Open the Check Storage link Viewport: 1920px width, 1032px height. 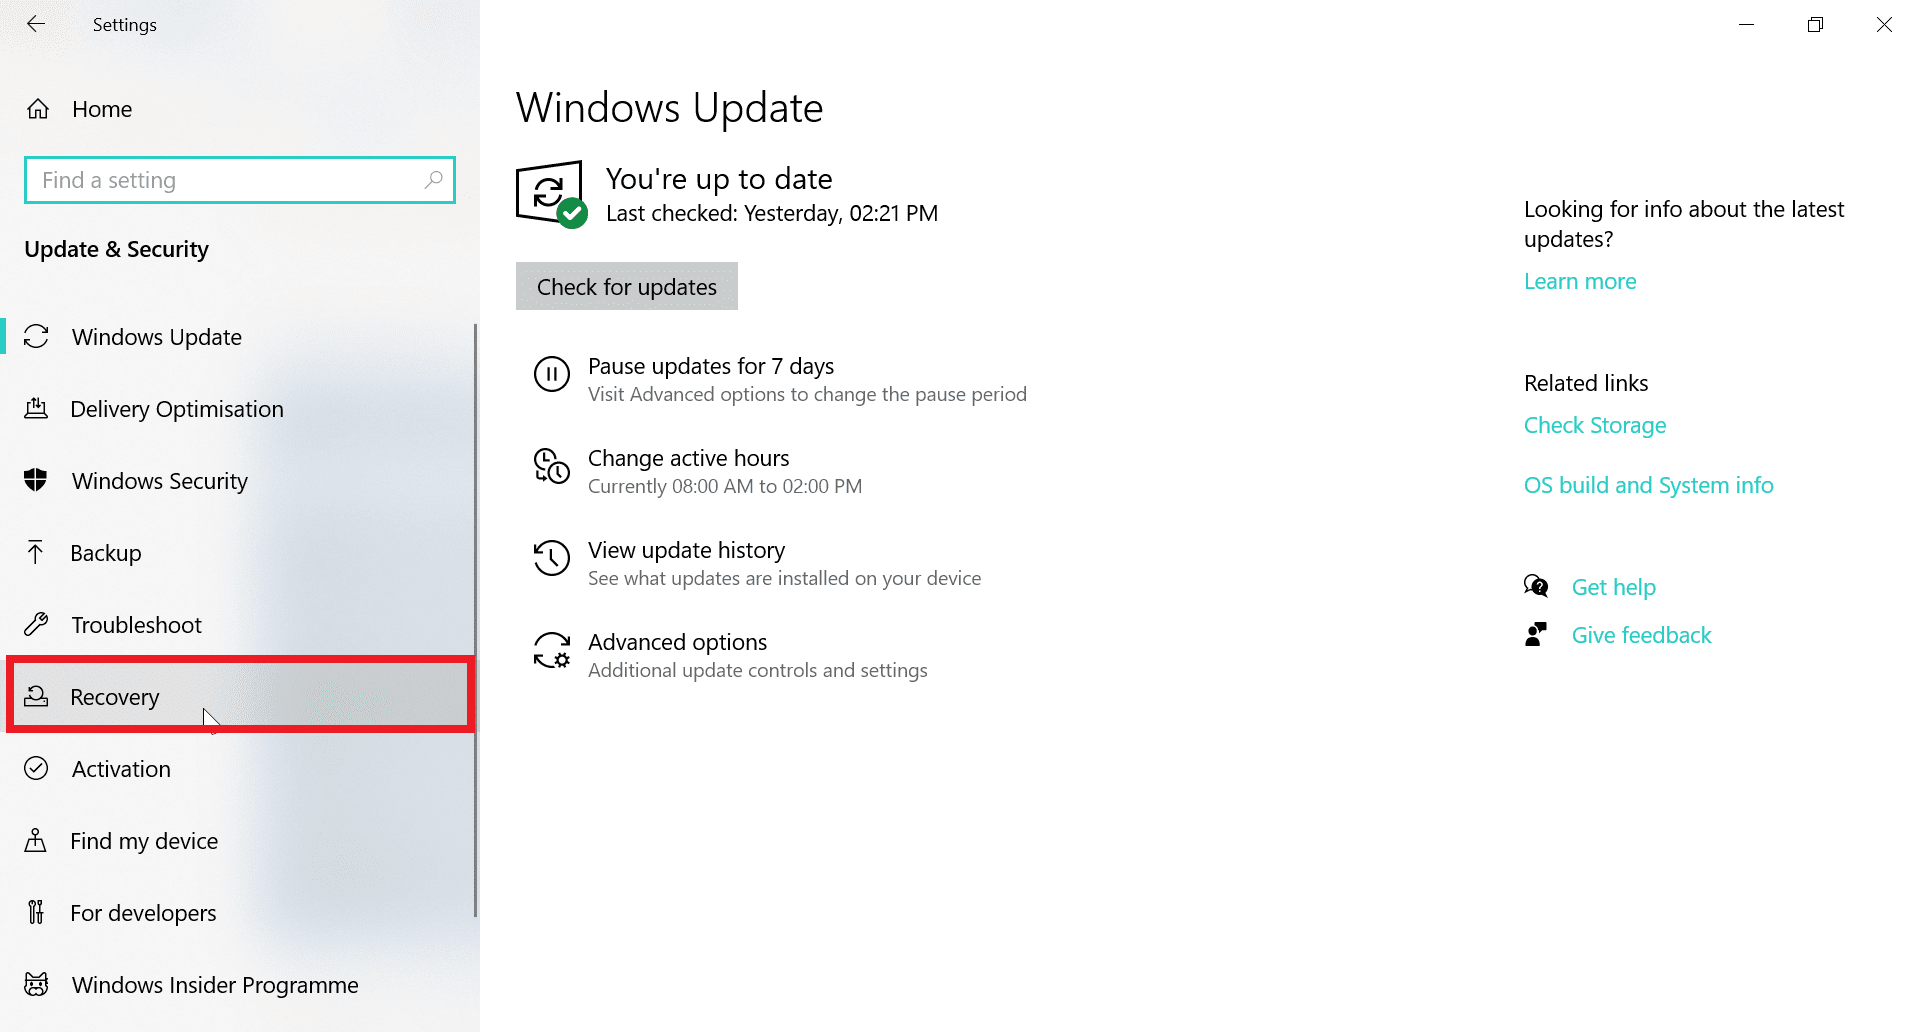[1594, 425]
